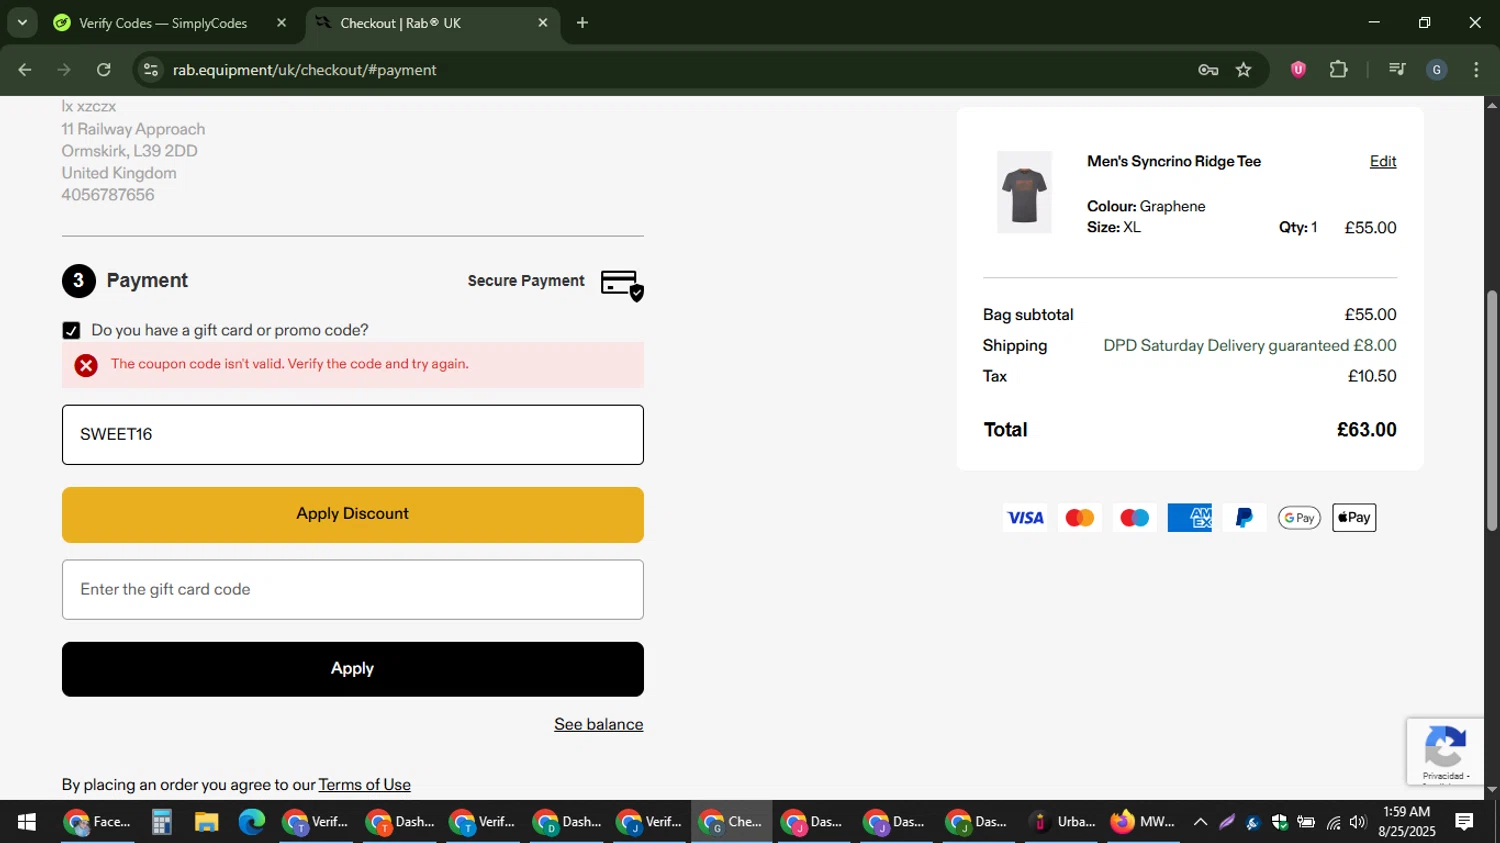Click the Google Pay logo
Viewport: 1500px width, 843px height.
pos(1299,518)
